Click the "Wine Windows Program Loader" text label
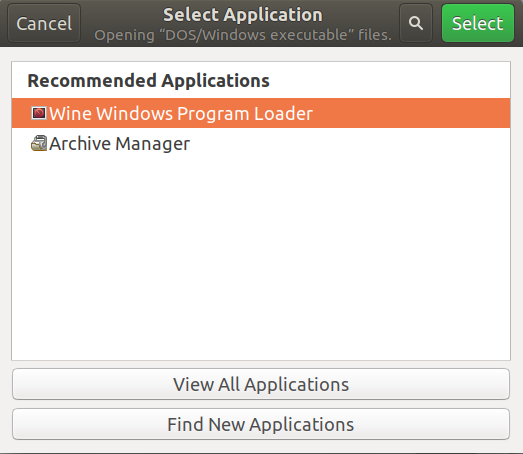This screenshot has height=454, width=523. coord(181,113)
